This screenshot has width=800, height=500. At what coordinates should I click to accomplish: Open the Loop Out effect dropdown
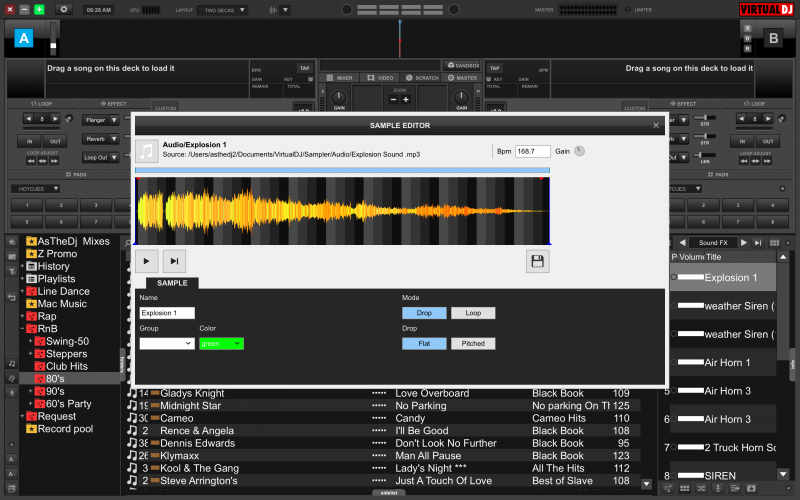click(101, 158)
